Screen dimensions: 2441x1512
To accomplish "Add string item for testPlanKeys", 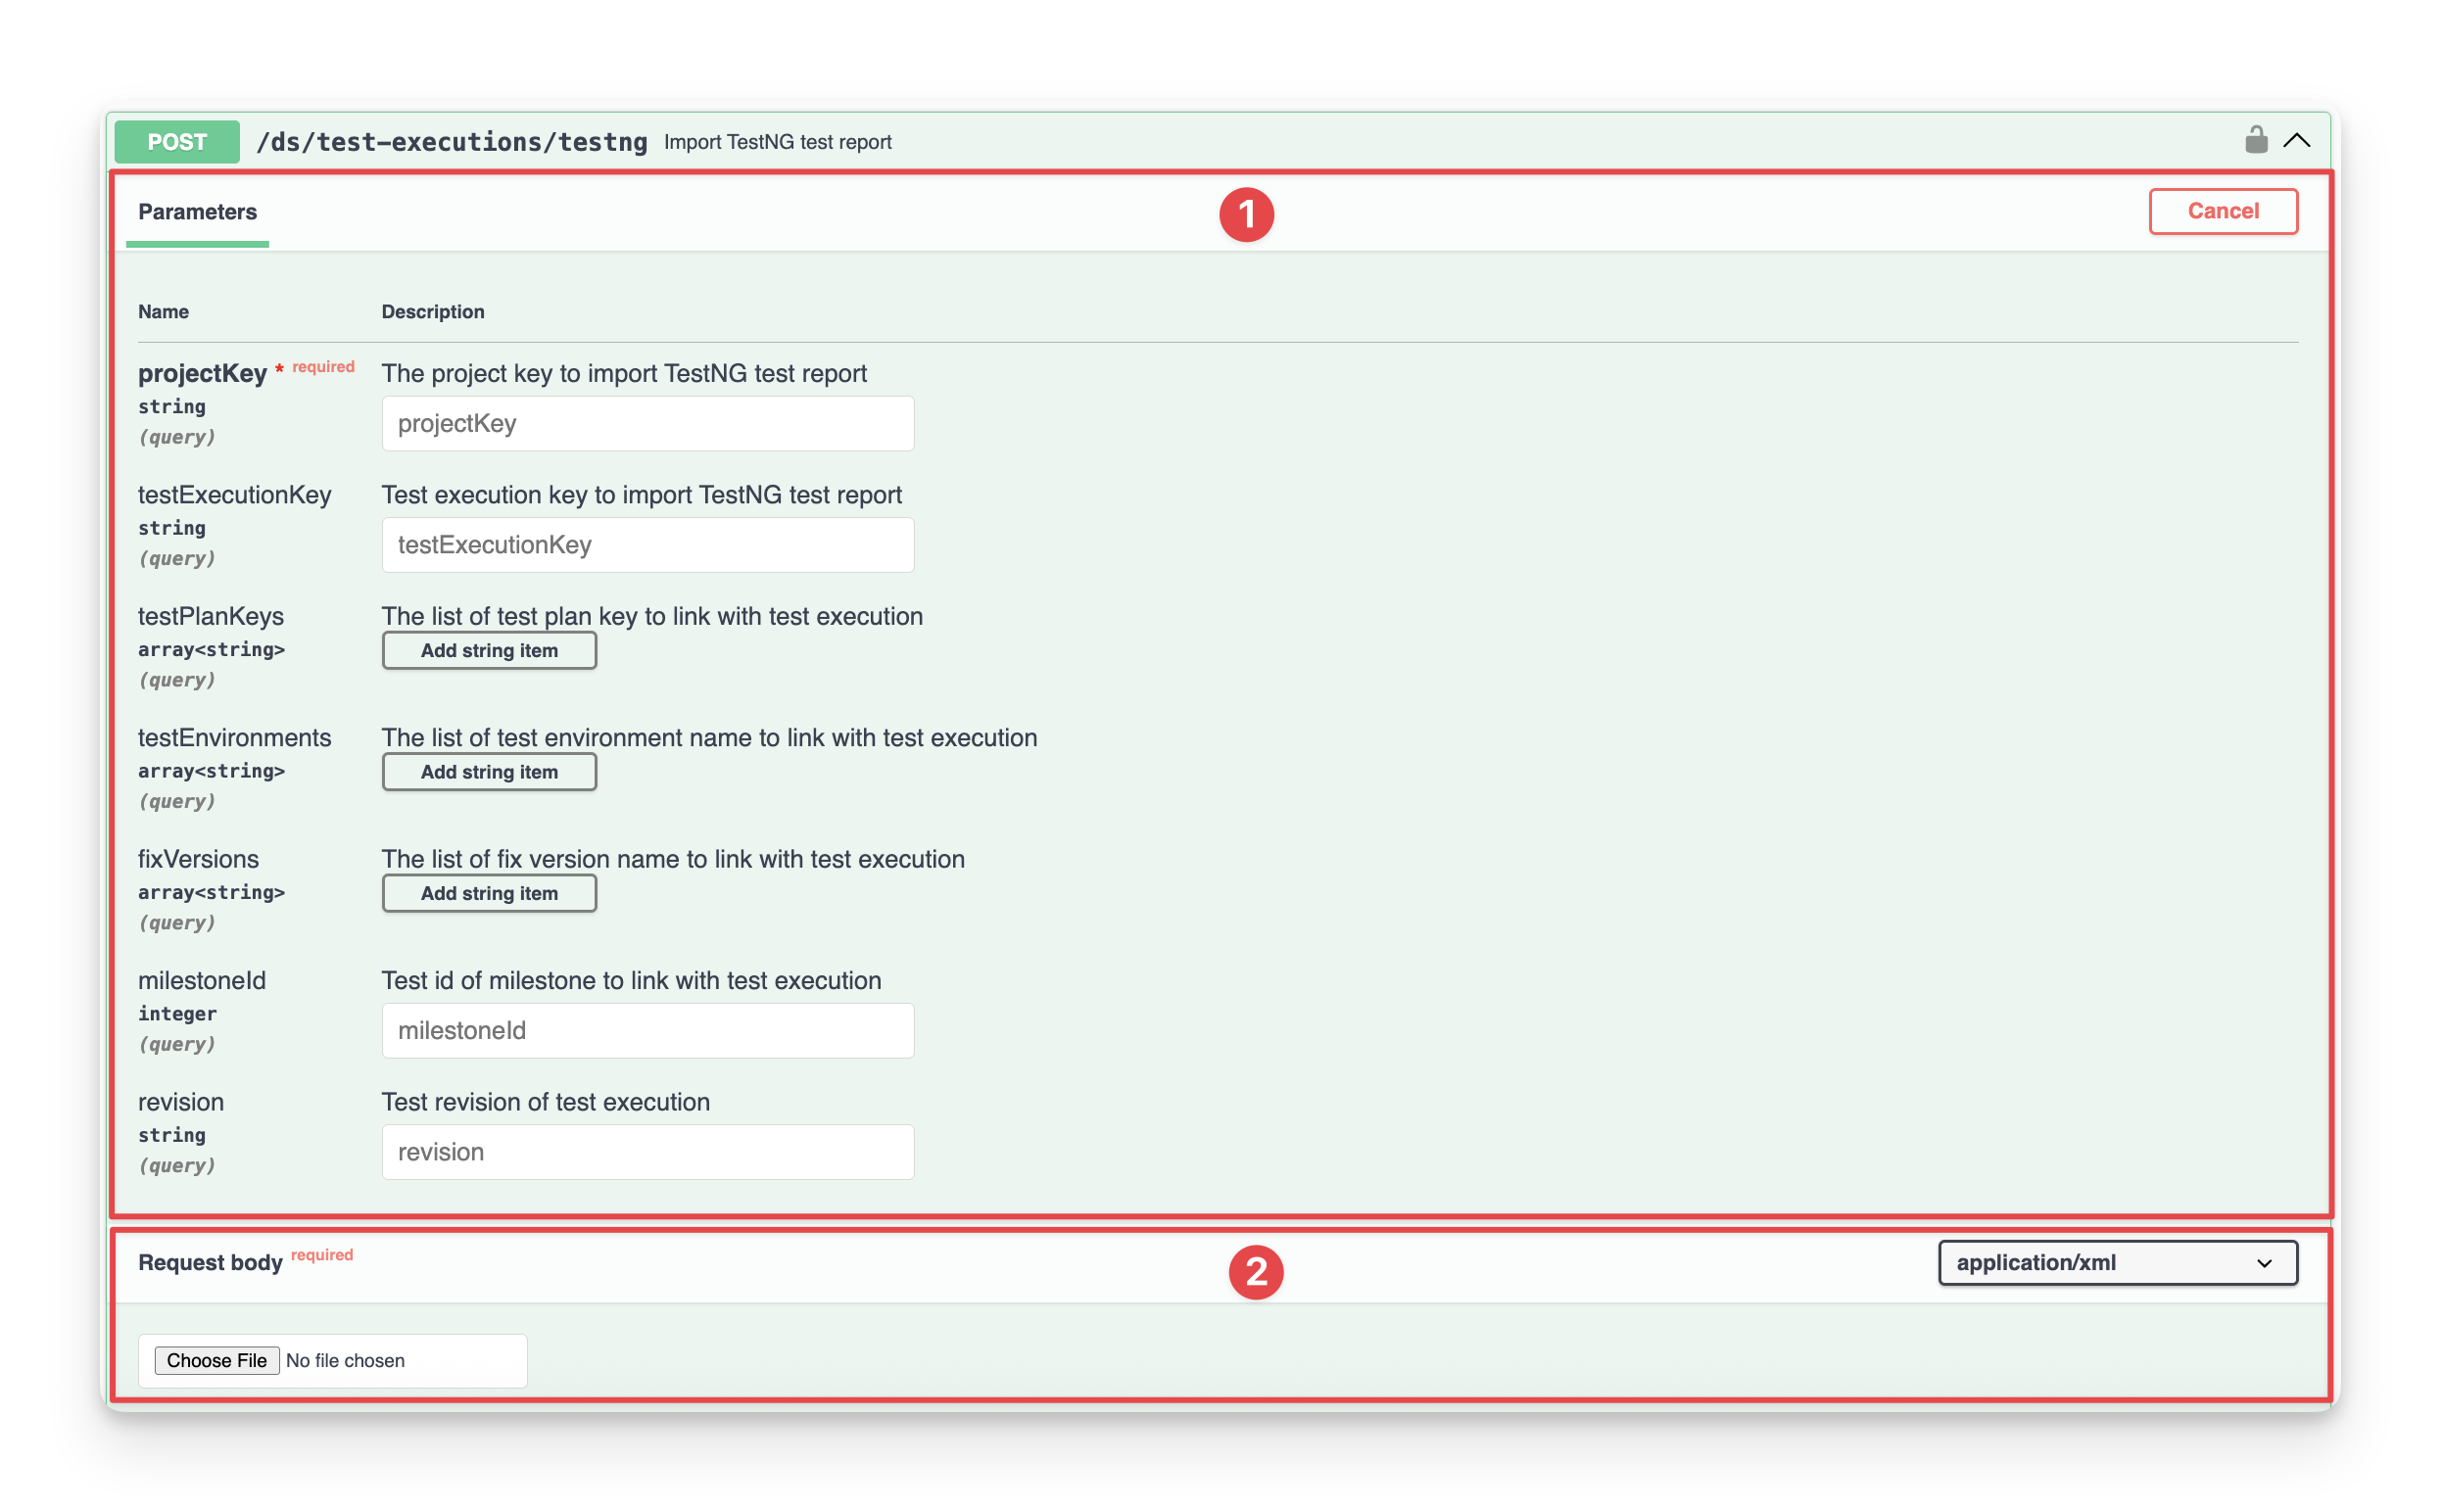I will (x=489, y=651).
